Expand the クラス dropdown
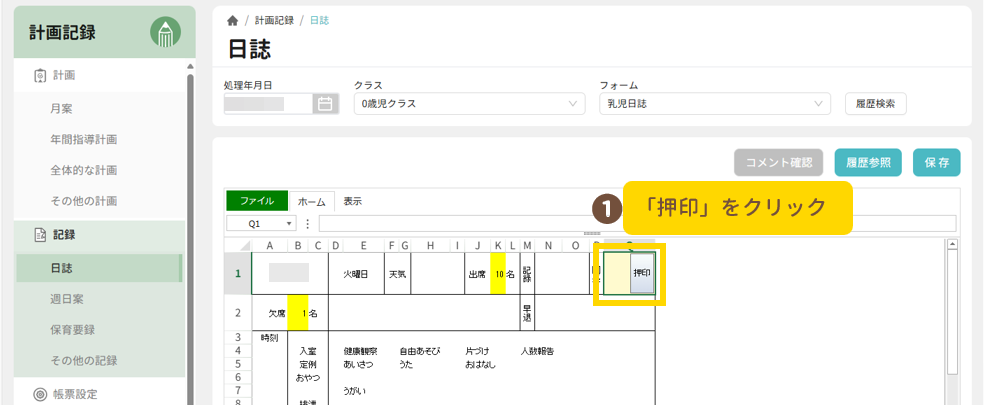Viewport: 984px width, 405px height. pos(573,103)
